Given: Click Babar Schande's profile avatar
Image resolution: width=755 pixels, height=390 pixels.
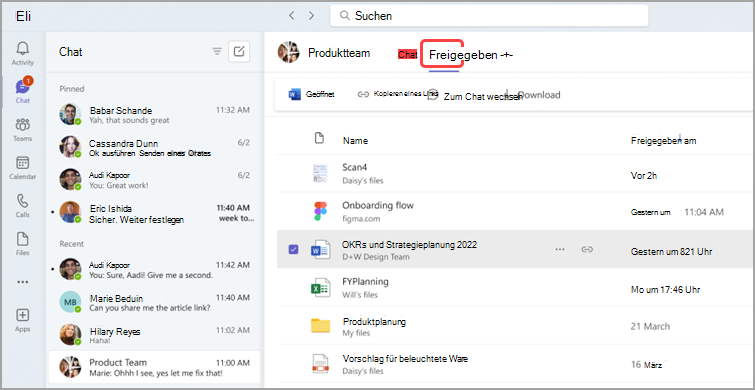Looking at the screenshot, I should pos(70,114).
